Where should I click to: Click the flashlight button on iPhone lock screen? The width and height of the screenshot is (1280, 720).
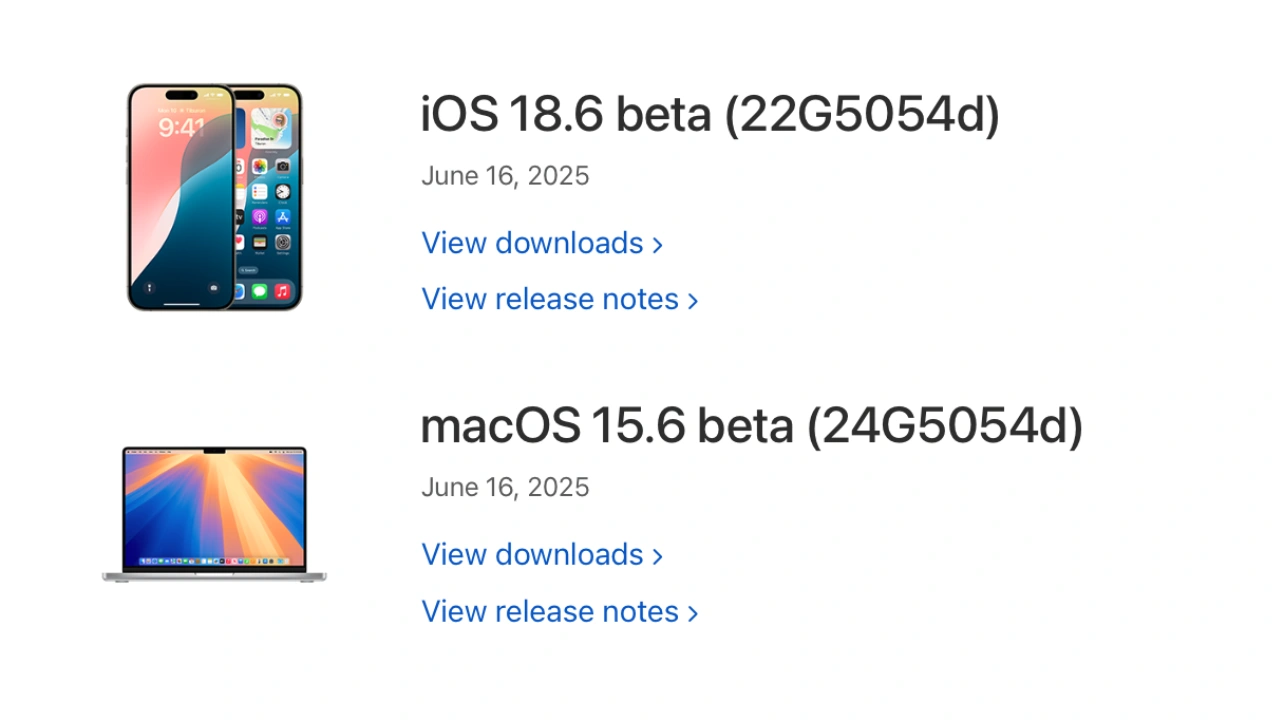coord(149,287)
